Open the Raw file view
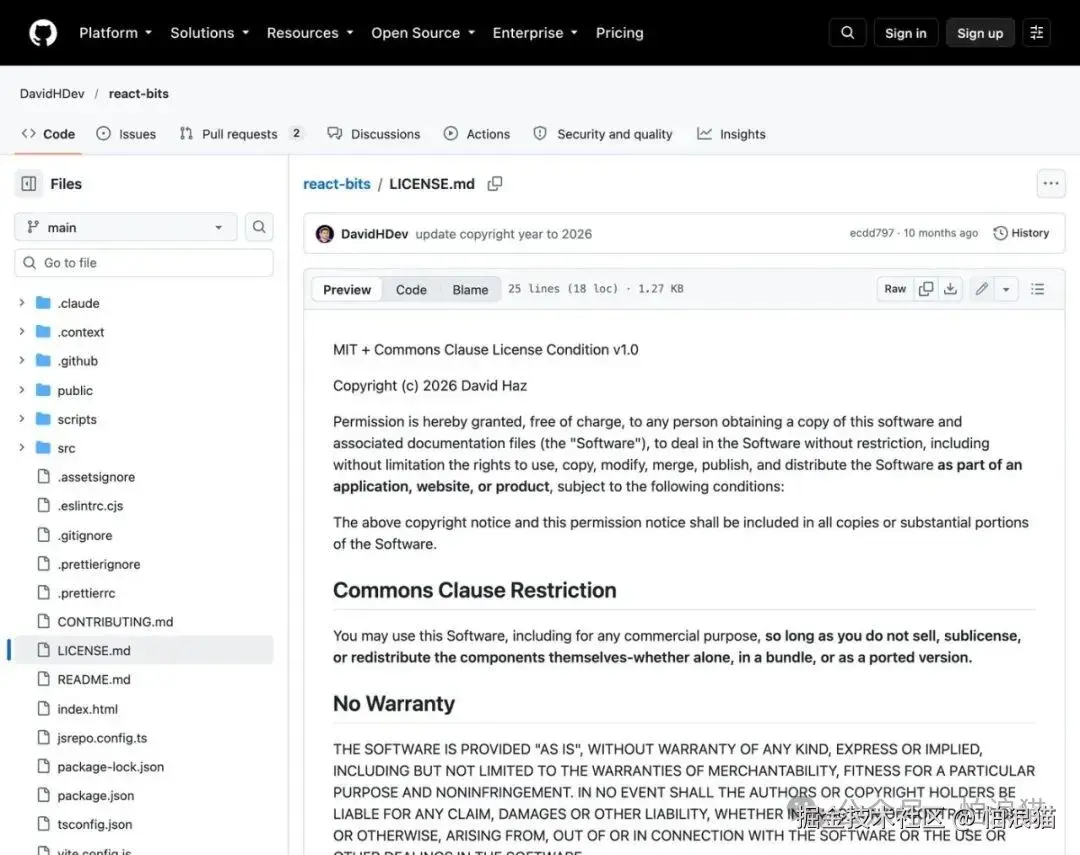This screenshot has width=1080, height=855. click(895, 289)
